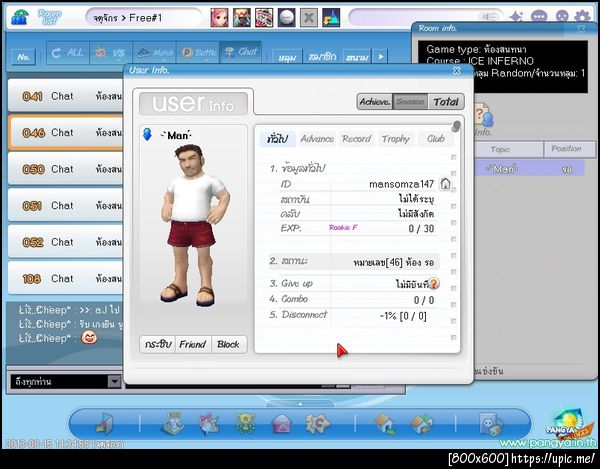600x469 pixels.
Task: Select room 050 Chat
Action: (66, 169)
